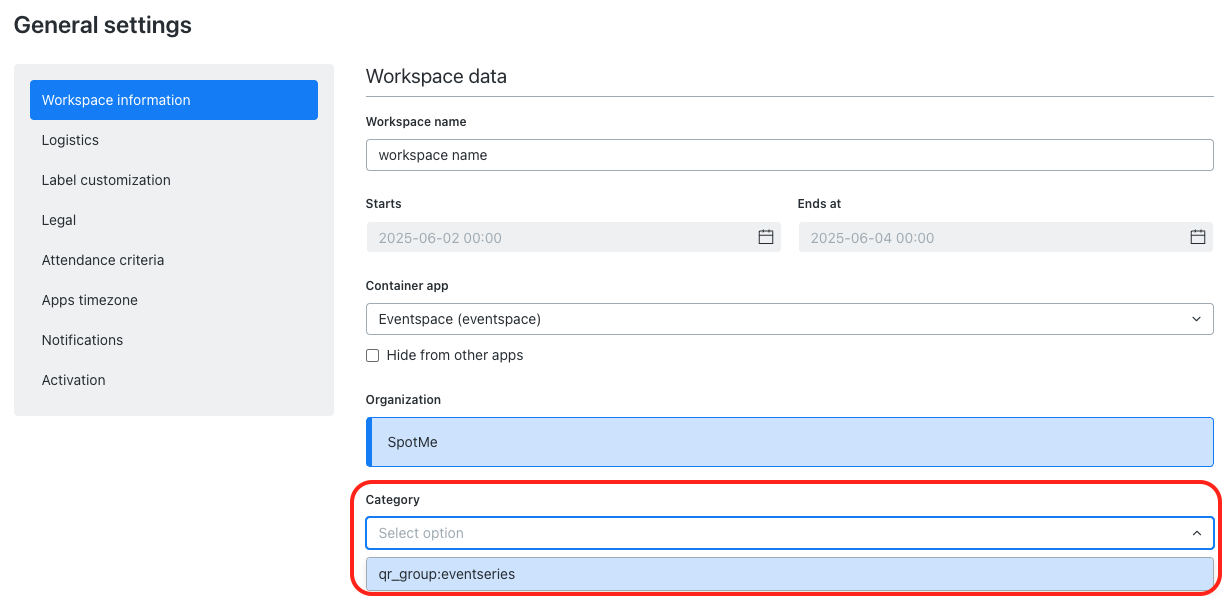Click the Workspace name input field

pos(790,155)
